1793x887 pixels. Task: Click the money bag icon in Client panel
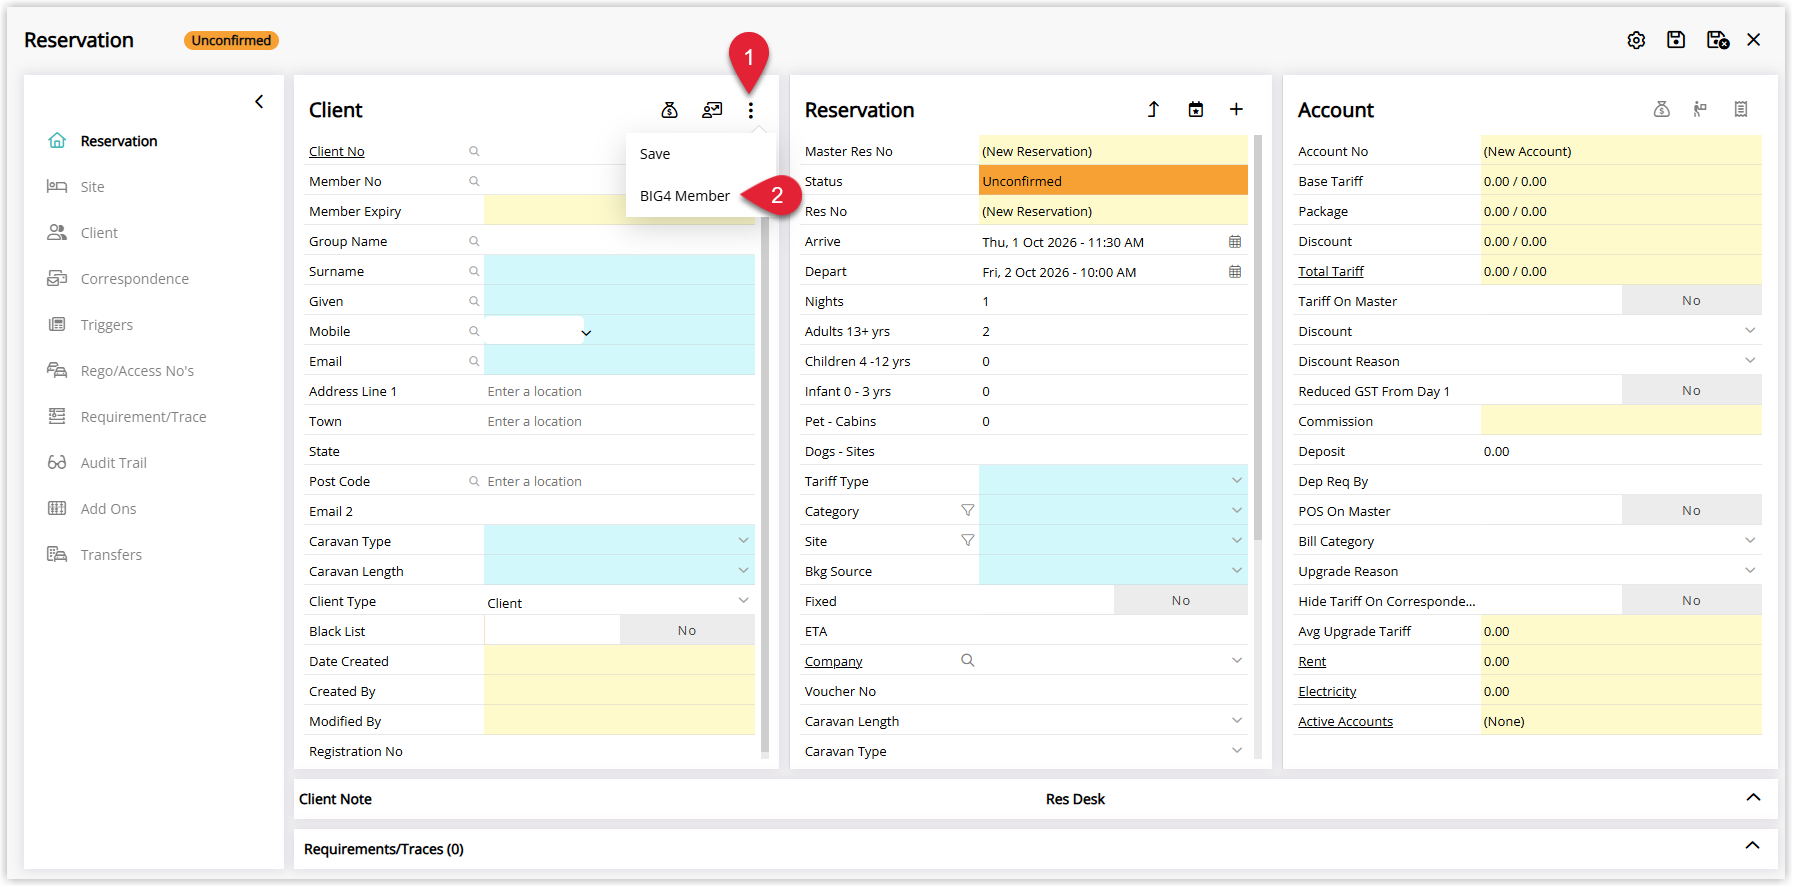(x=670, y=110)
